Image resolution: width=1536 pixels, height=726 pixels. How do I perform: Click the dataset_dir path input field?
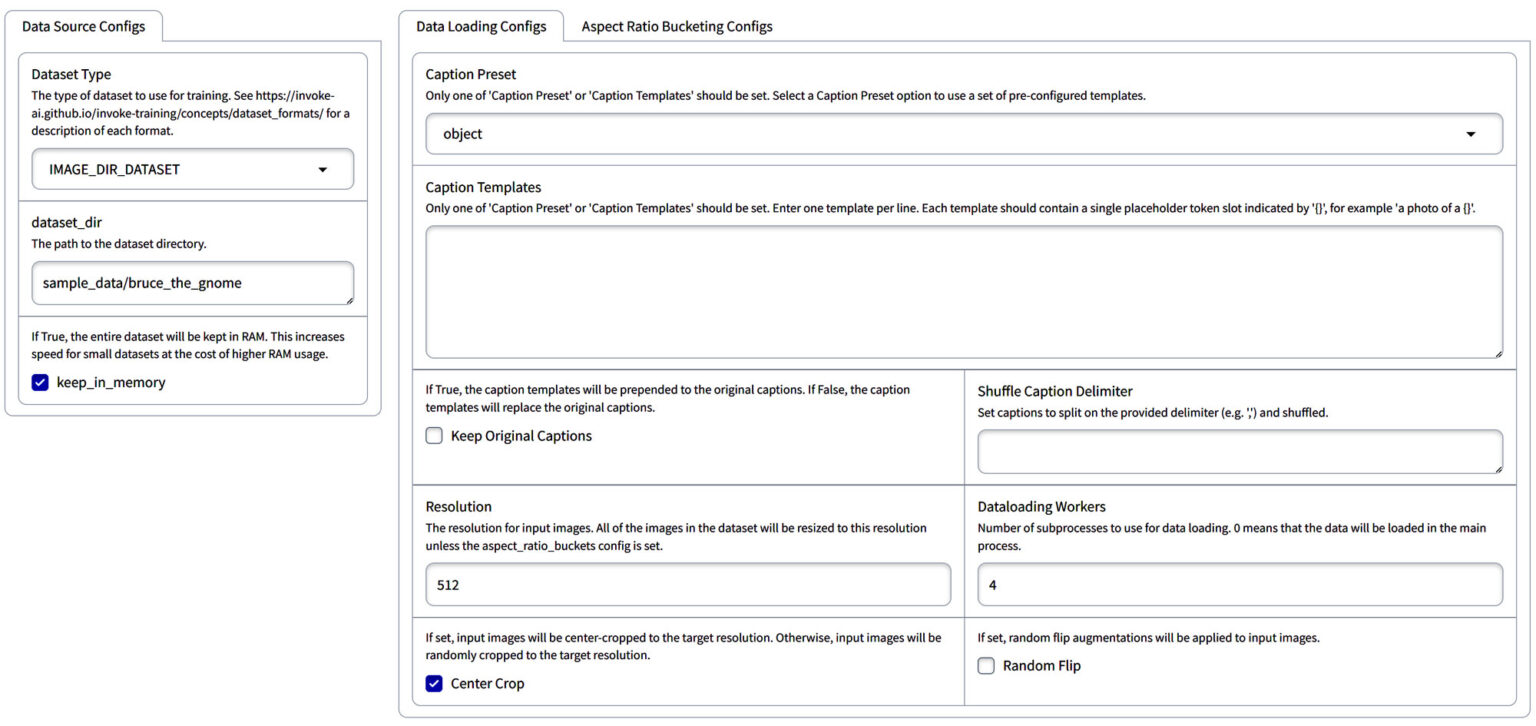pyautogui.click(x=193, y=283)
